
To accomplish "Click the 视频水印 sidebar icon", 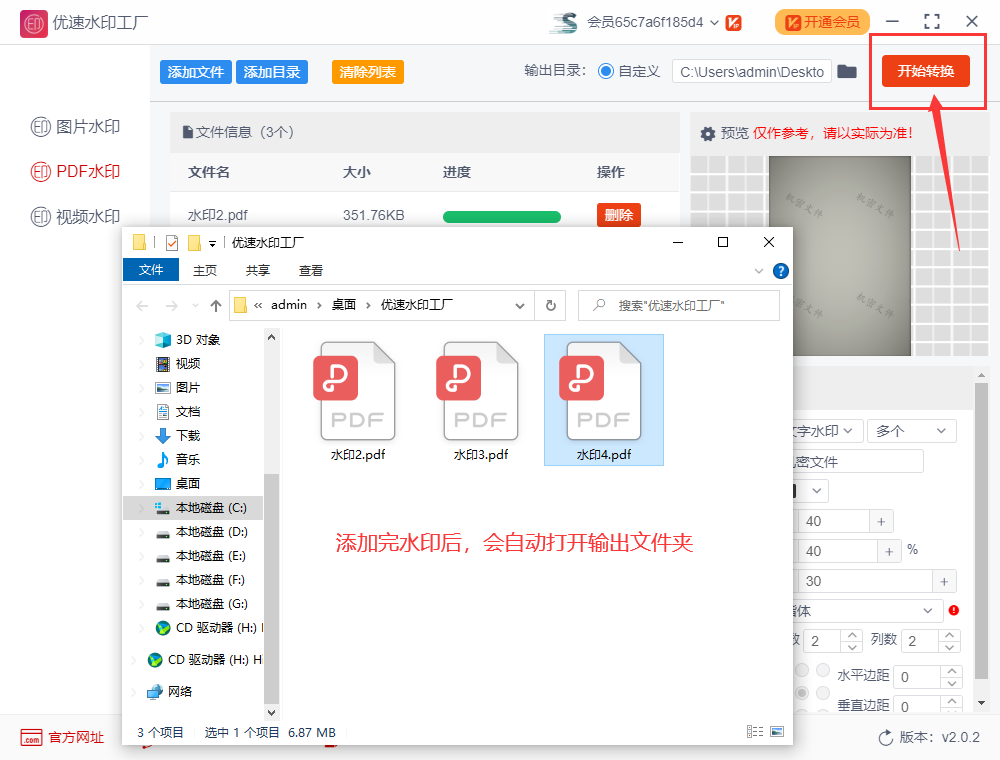I will [x=41, y=217].
